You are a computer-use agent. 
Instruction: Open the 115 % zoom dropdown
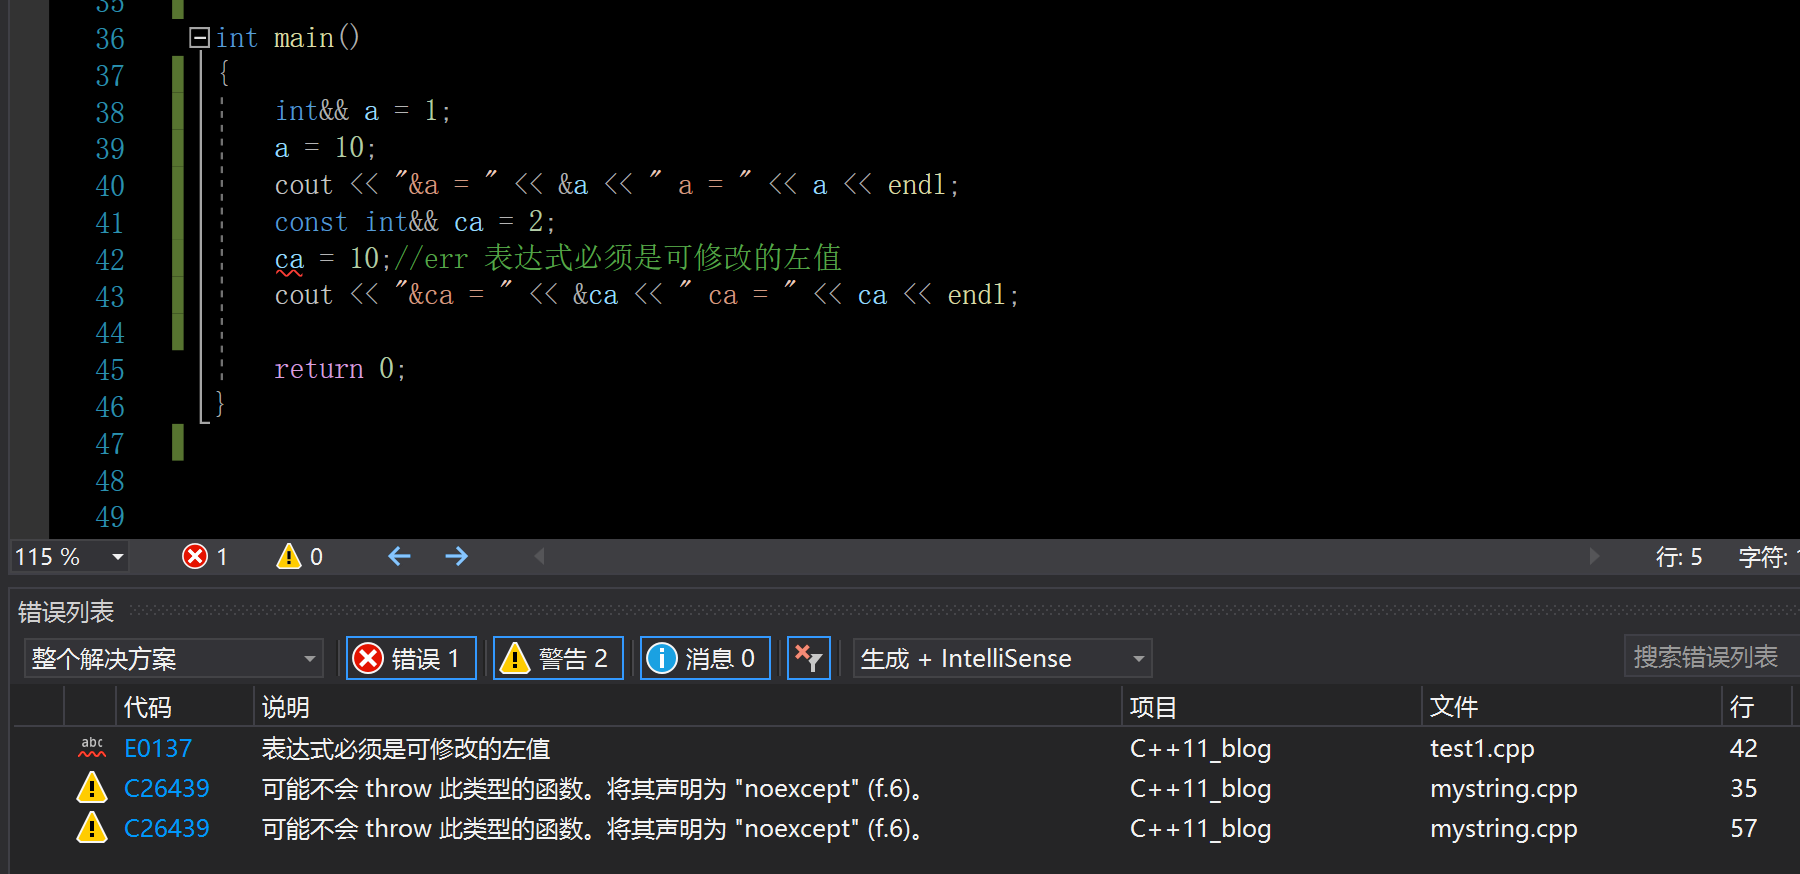pos(118,557)
